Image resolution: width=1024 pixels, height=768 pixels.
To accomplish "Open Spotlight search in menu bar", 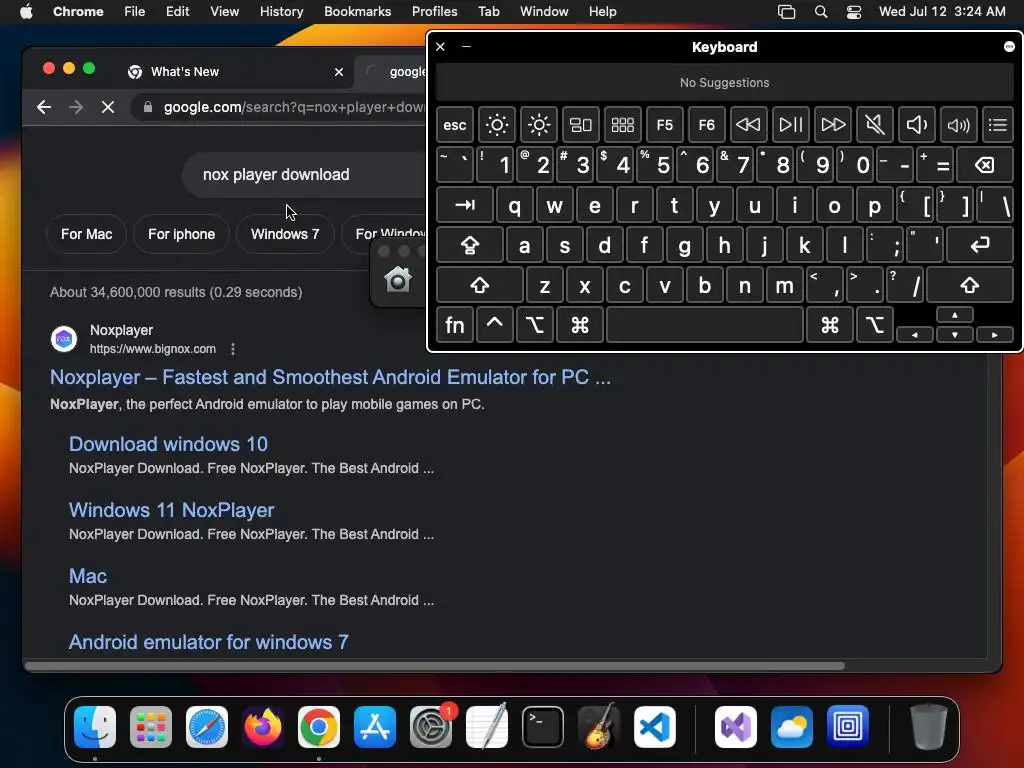I will coord(821,12).
